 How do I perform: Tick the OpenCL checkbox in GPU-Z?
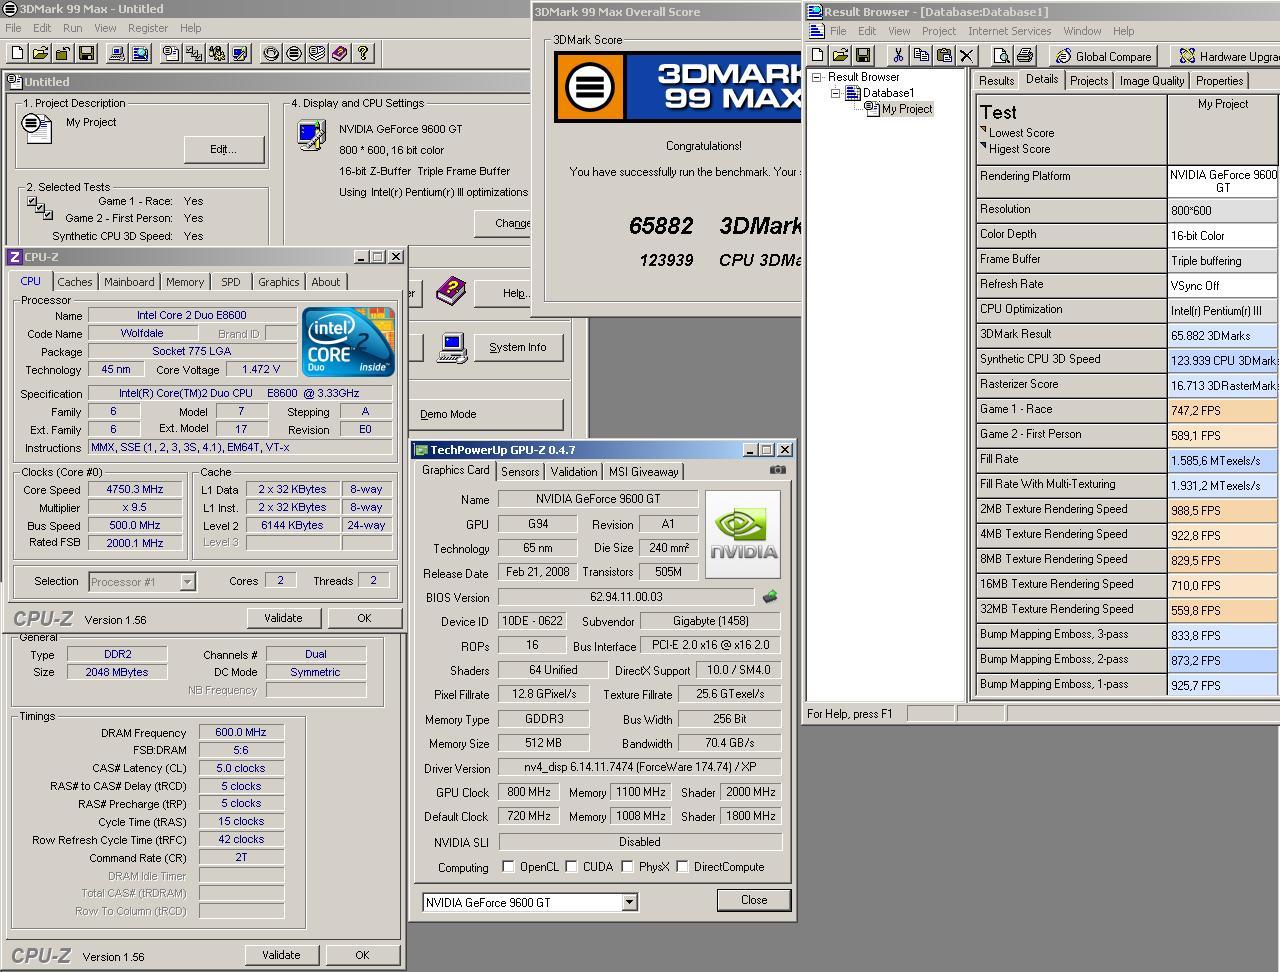tap(508, 867)
